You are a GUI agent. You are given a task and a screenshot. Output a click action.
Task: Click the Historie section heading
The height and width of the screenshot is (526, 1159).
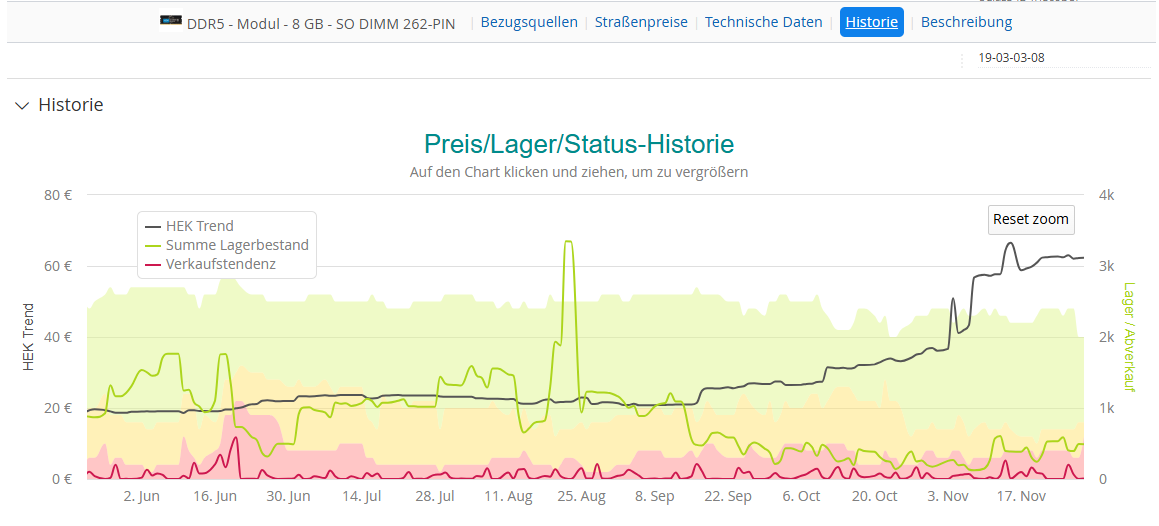[70, 105]
